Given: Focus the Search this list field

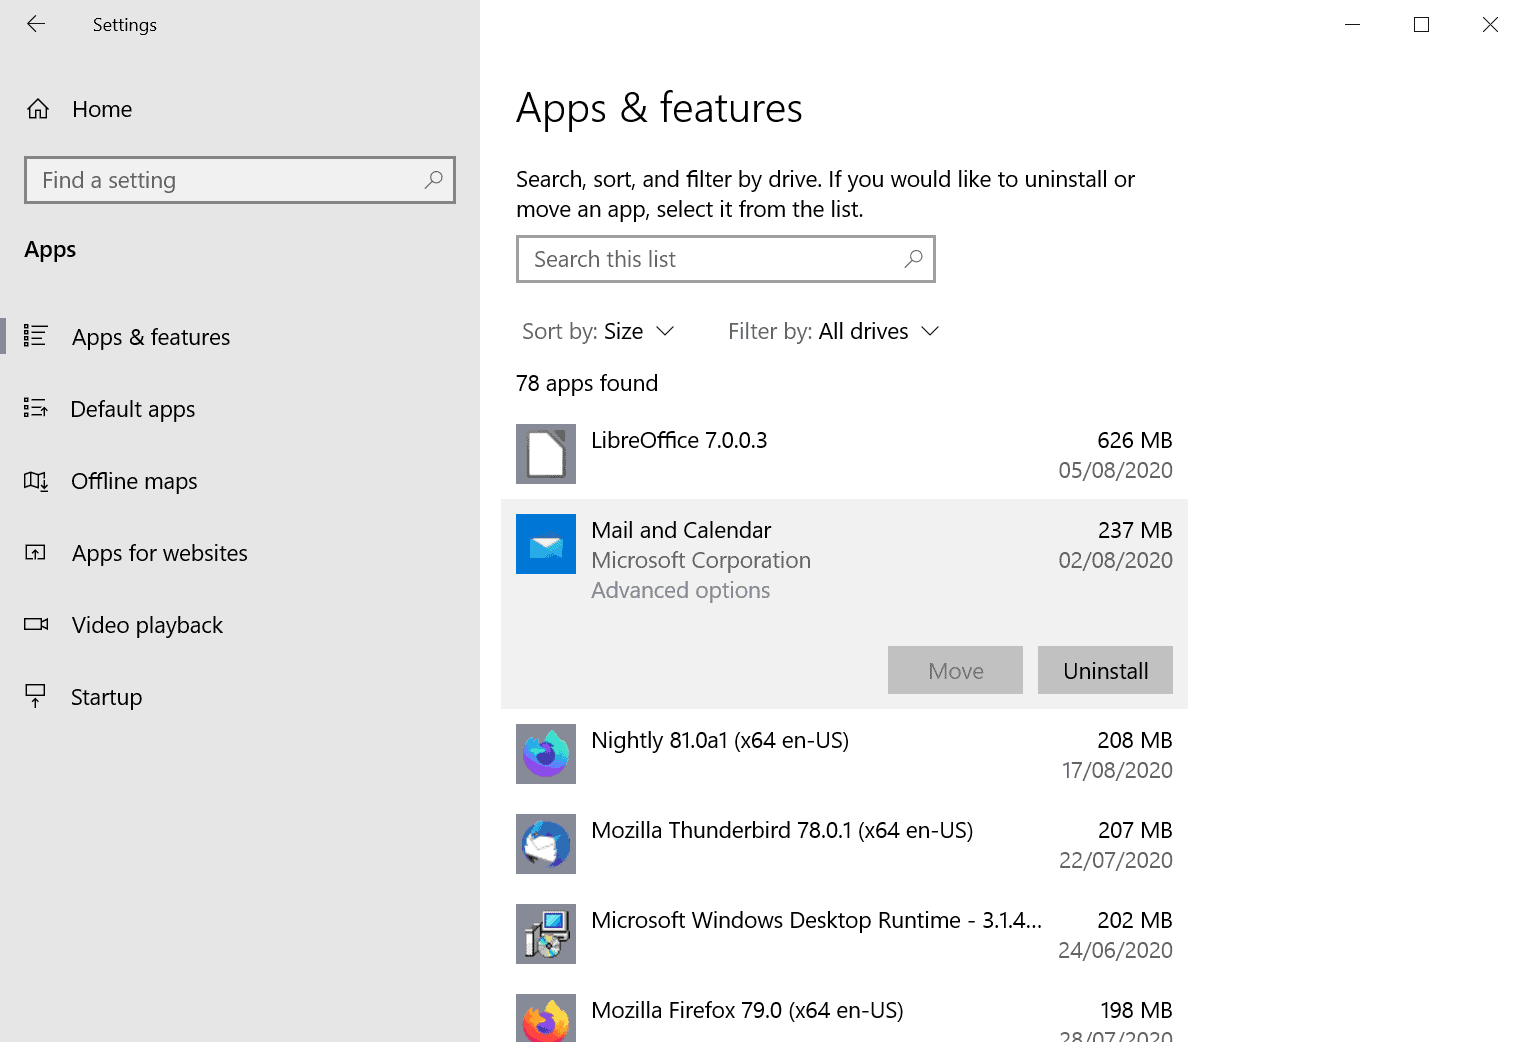Looking at the screenshot, I should click(x=726, y=259).
